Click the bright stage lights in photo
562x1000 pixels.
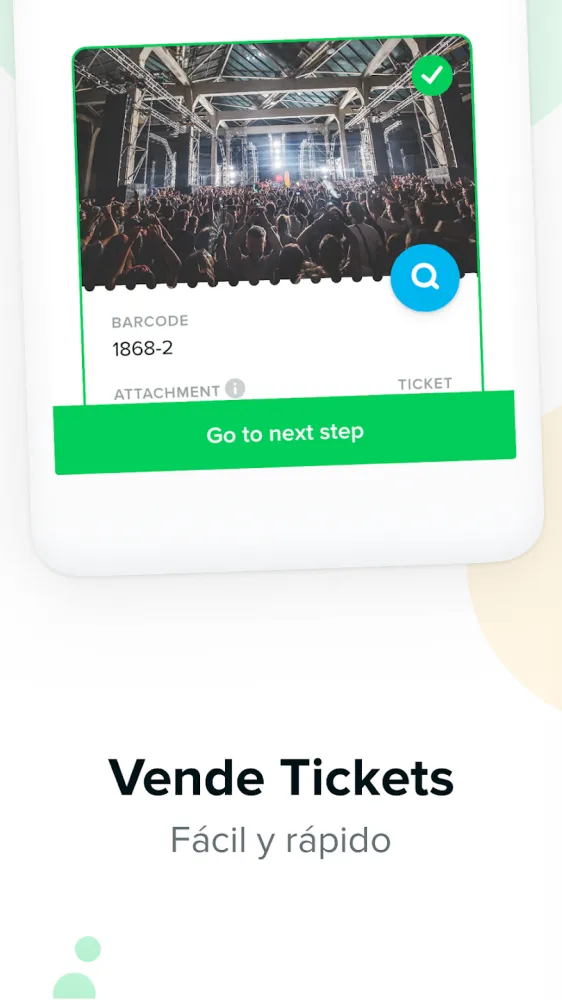[277, 155]
